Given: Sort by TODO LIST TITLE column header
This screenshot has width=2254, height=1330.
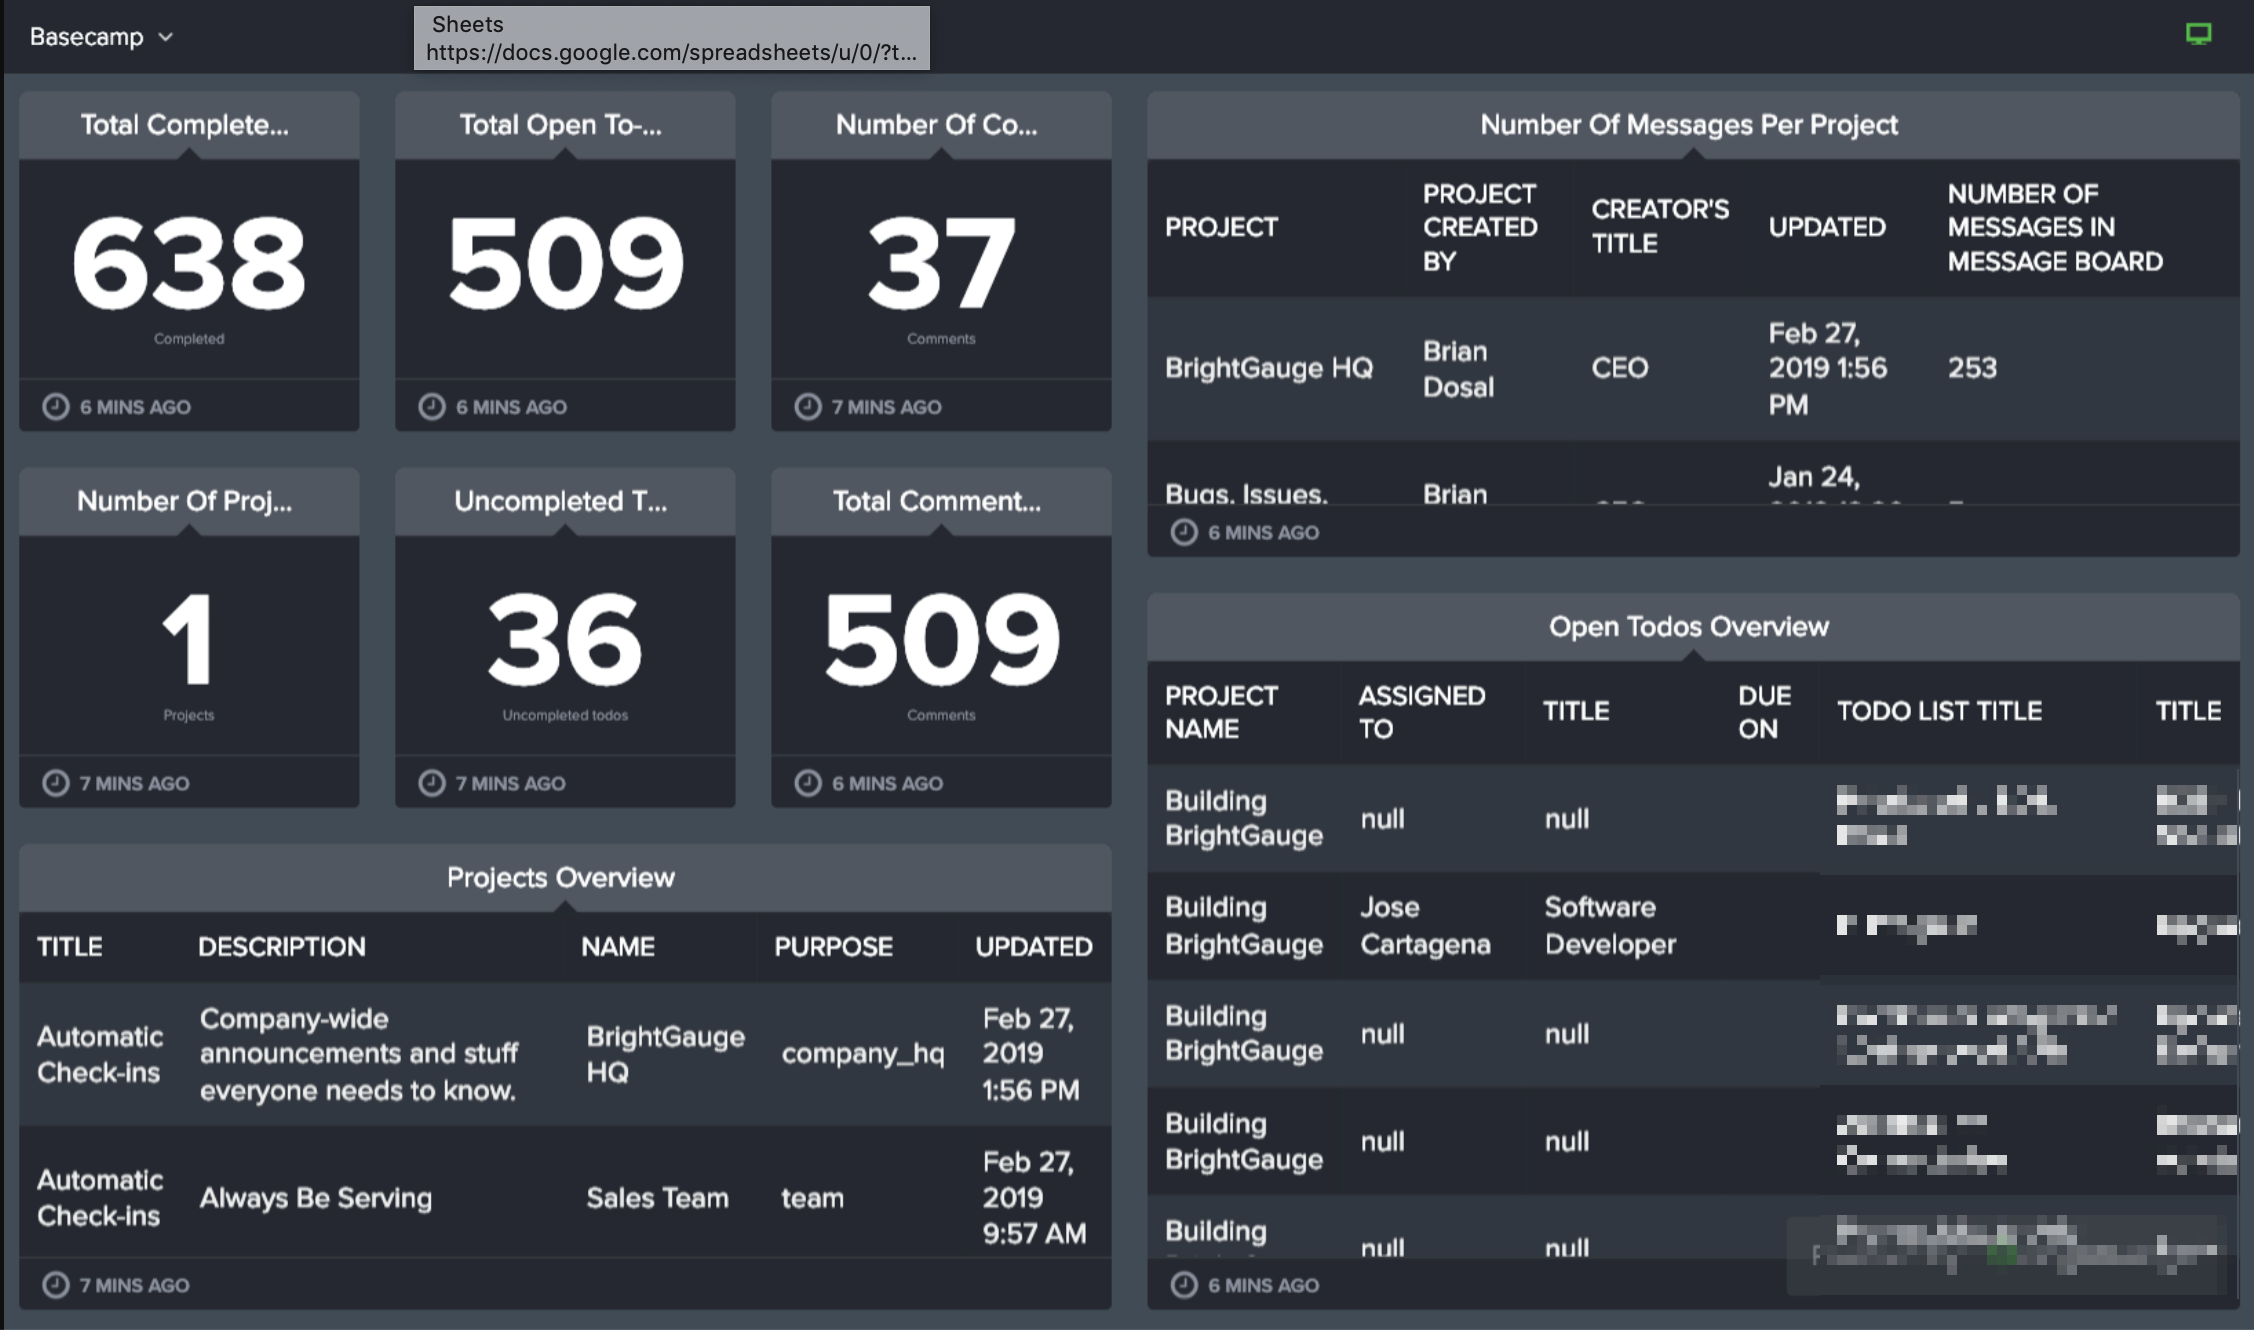Looking at the screenshot, I should coord(1939,711).
